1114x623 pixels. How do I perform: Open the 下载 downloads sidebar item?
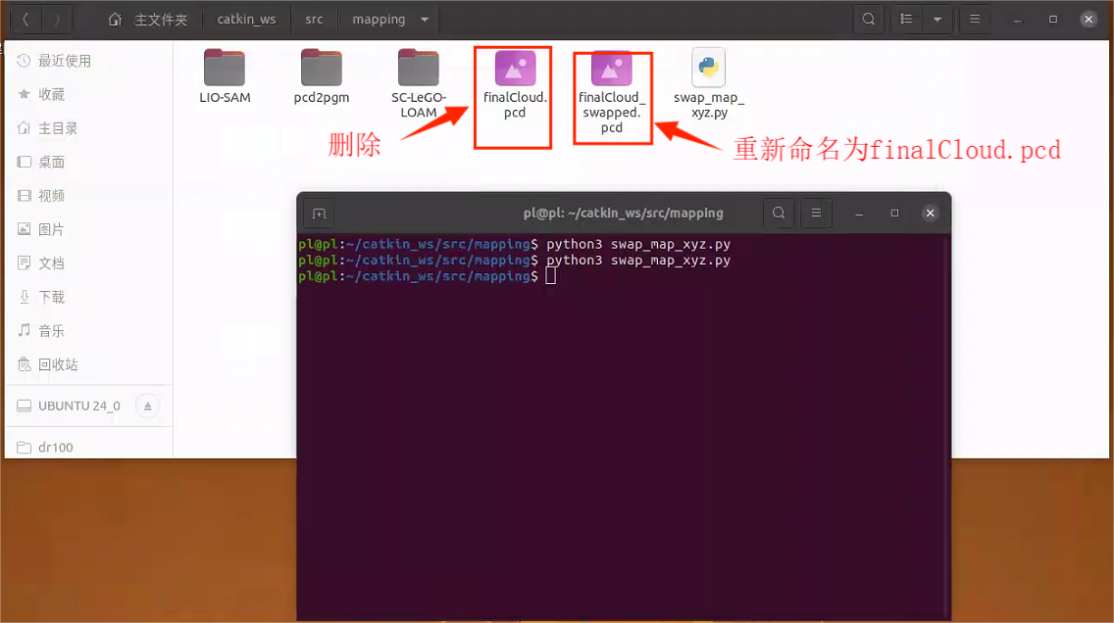pos(51,297)
